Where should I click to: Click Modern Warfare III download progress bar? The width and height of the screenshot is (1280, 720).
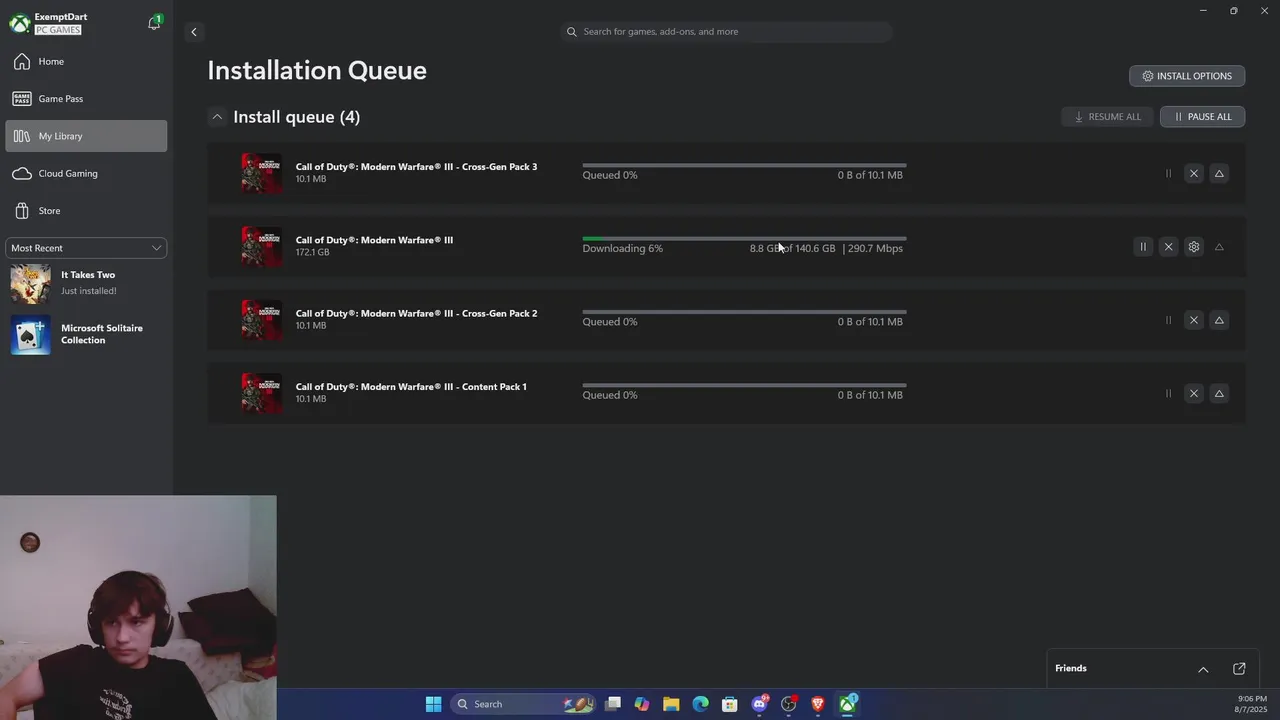coord(744,239)
